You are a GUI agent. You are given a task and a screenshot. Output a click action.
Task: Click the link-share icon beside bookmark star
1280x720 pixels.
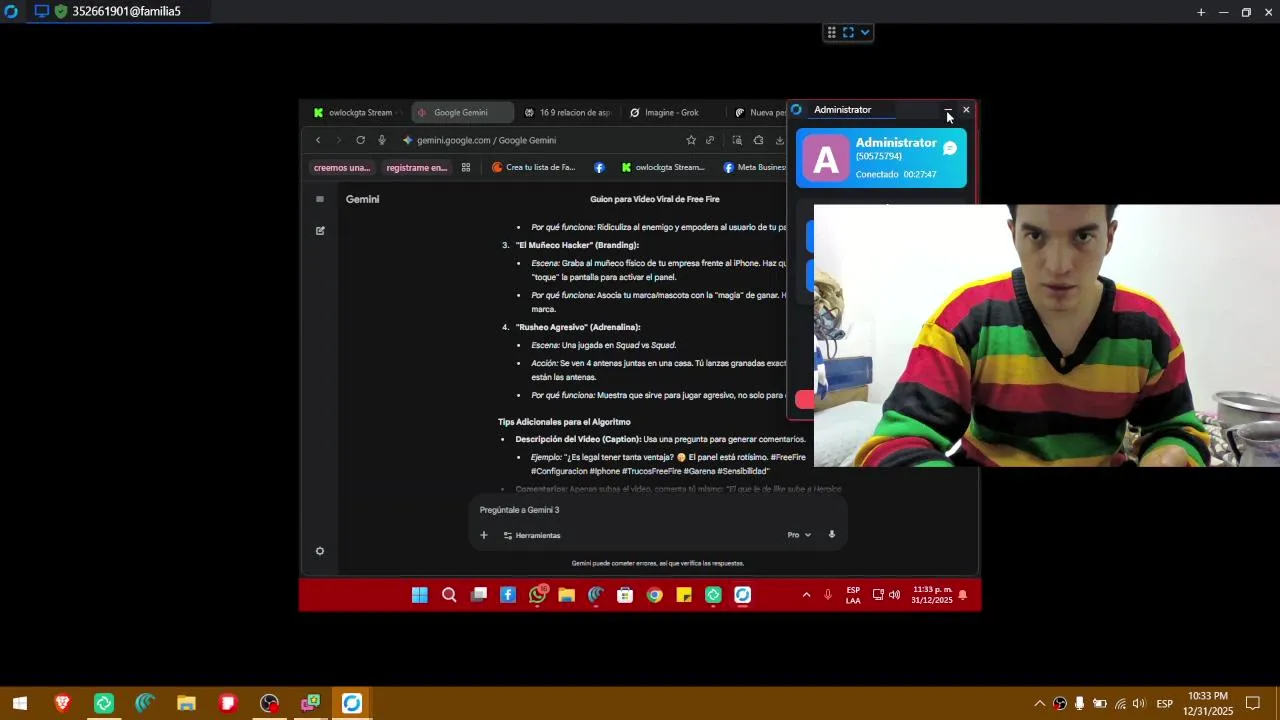click(x=710, y=140)
